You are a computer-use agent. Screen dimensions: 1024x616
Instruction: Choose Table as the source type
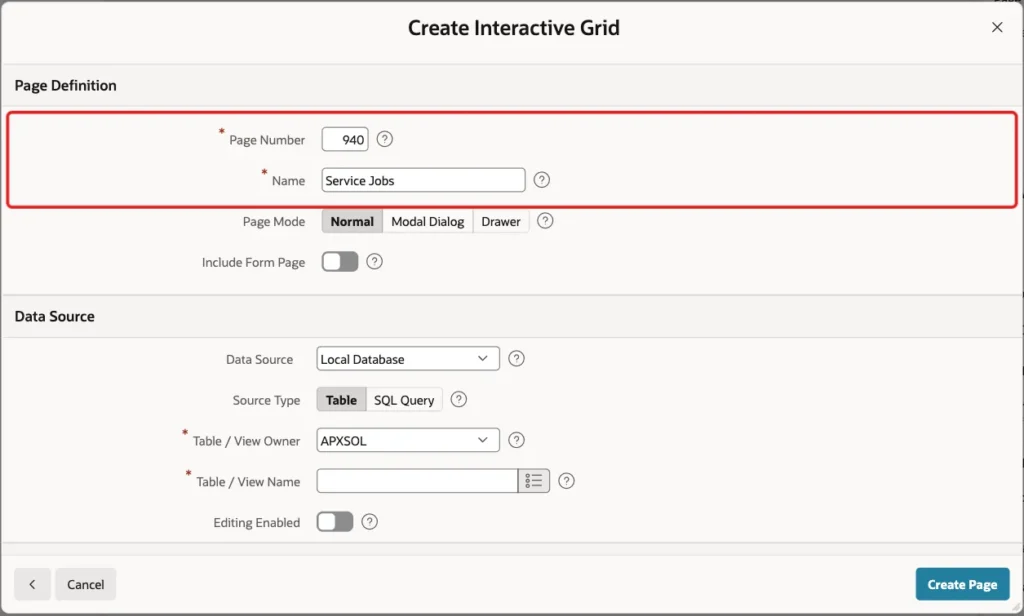tap(342, 400)
